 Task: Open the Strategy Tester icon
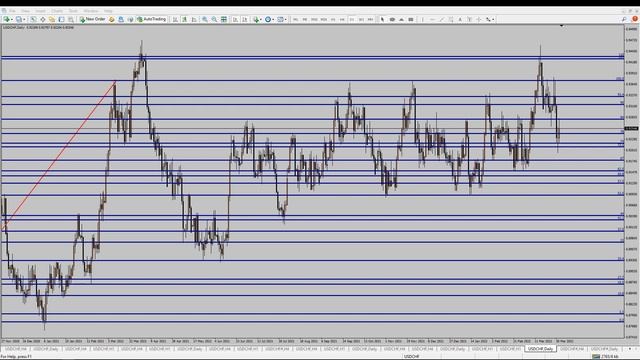[x=71, y=19]
